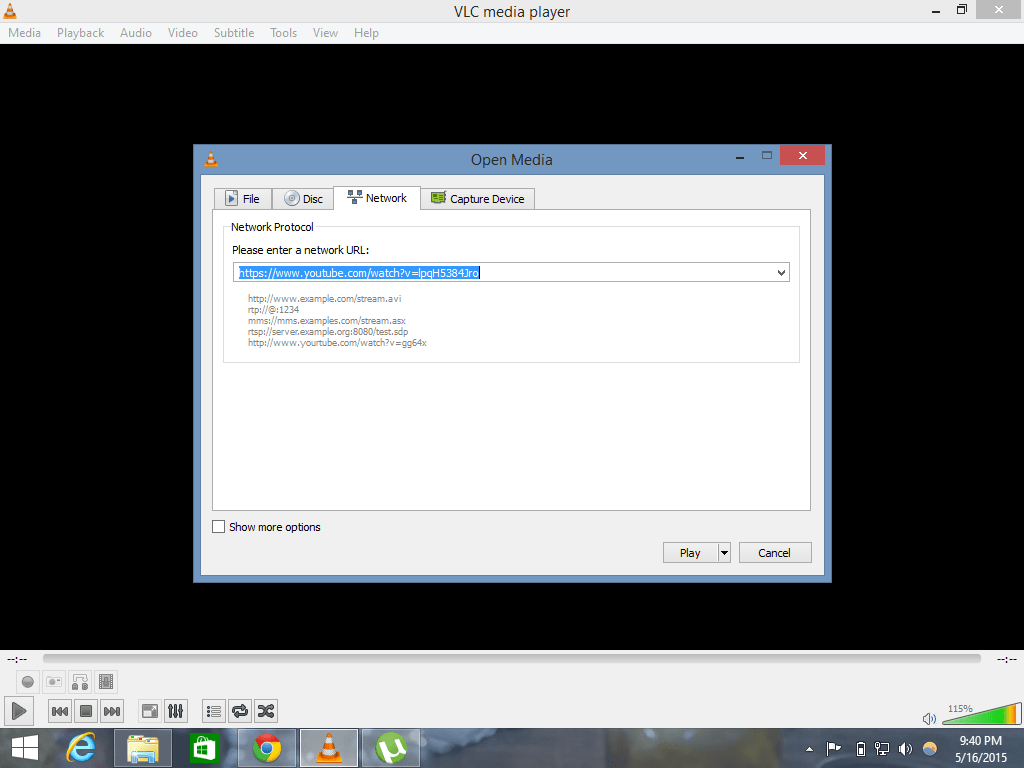
Task: Toggle shuffle random playback
Action: click(x=266, y=711)
